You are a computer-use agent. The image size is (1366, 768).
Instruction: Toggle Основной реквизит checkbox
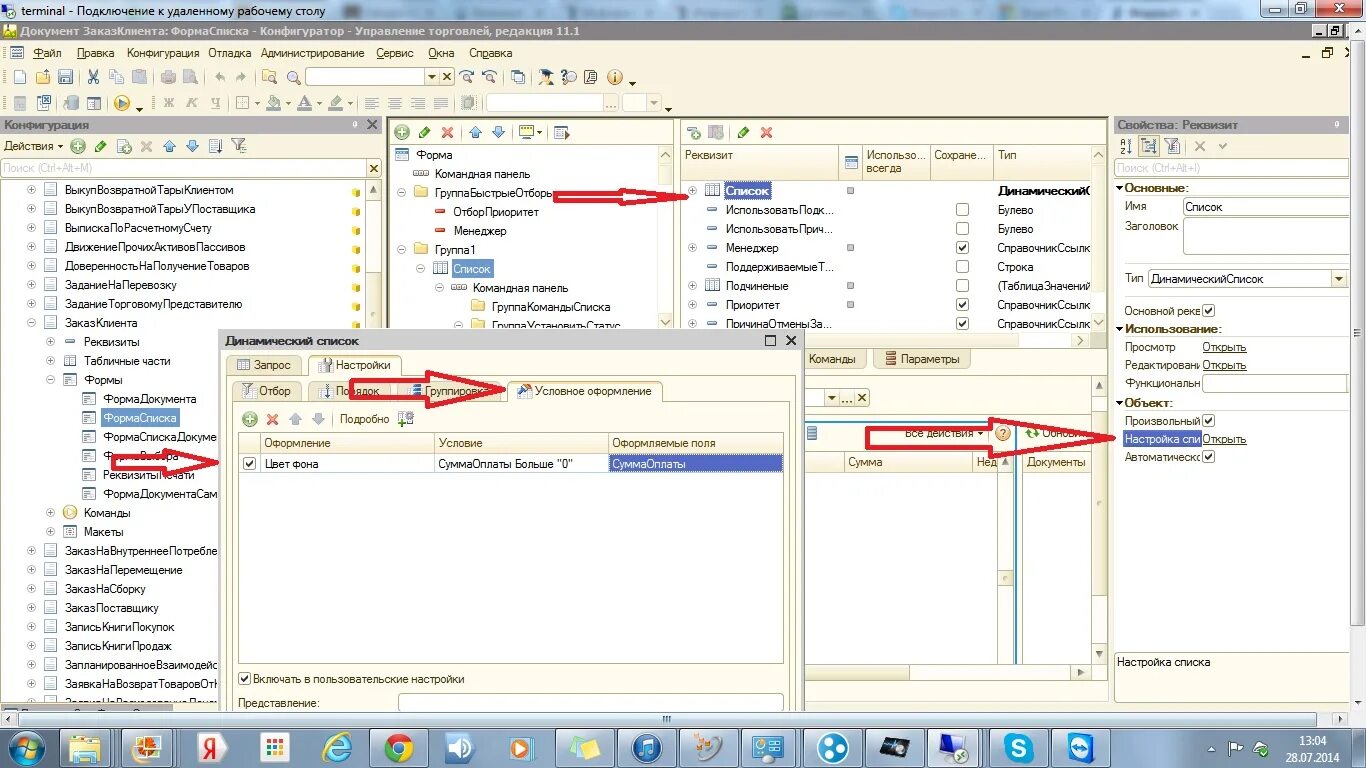(1208, 311)
